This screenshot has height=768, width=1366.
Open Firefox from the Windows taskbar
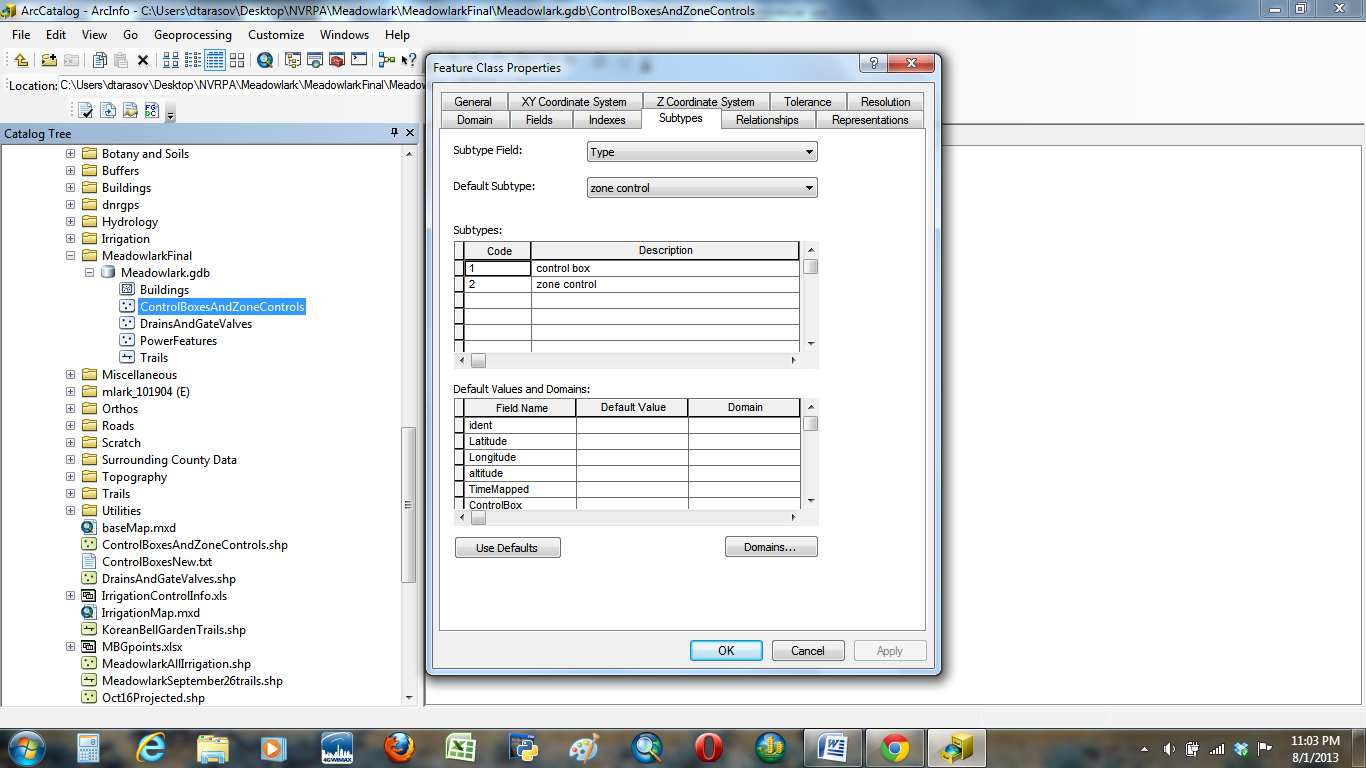click(x=399, y=747)
